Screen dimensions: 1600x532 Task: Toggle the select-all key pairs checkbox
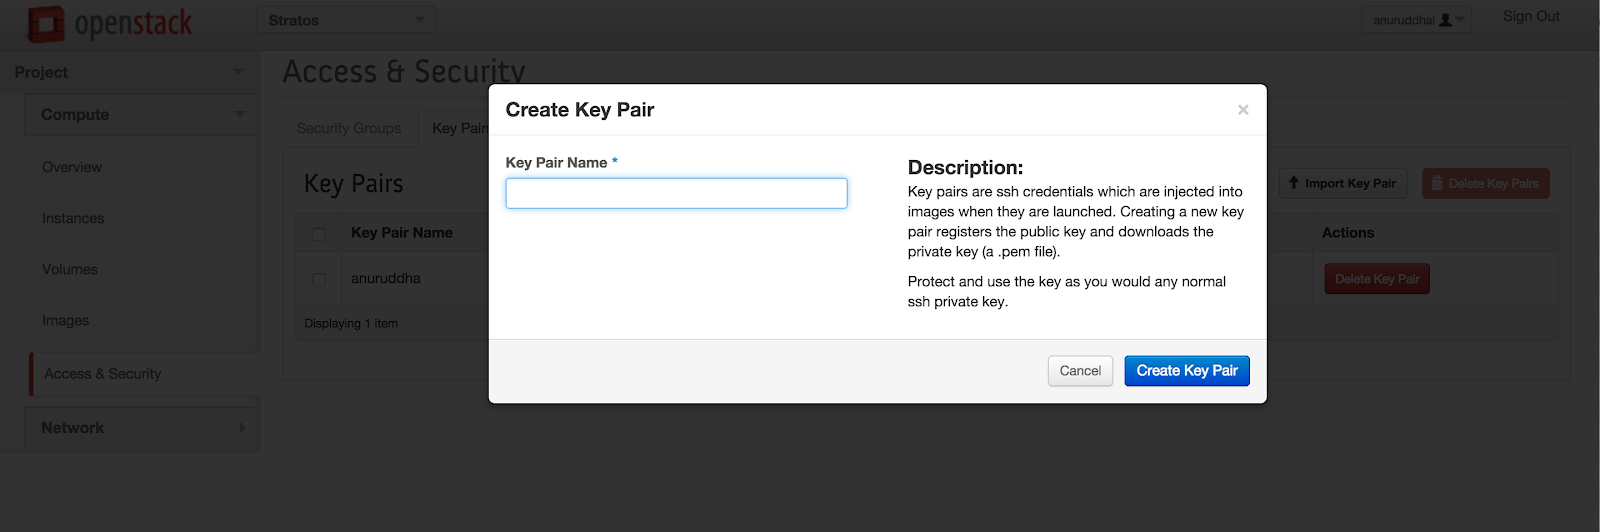pos(319,234)
